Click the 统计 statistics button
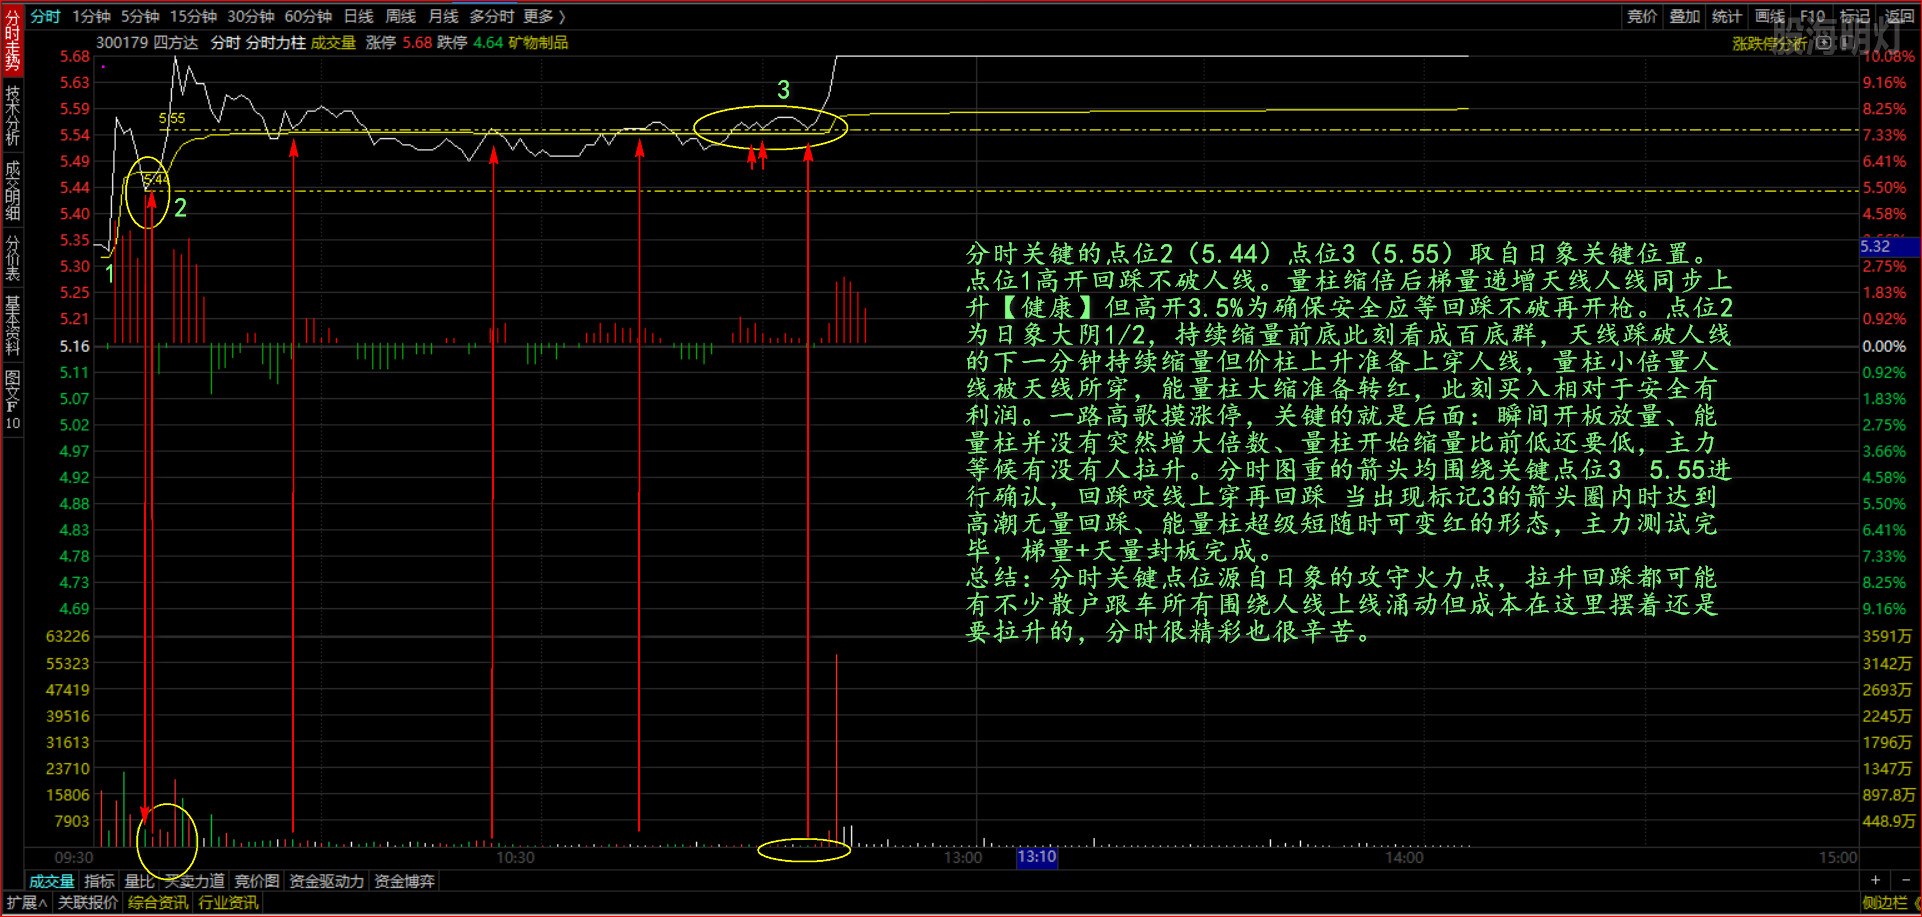Viewport: 1922px width, 917px height. point(1727,16)
